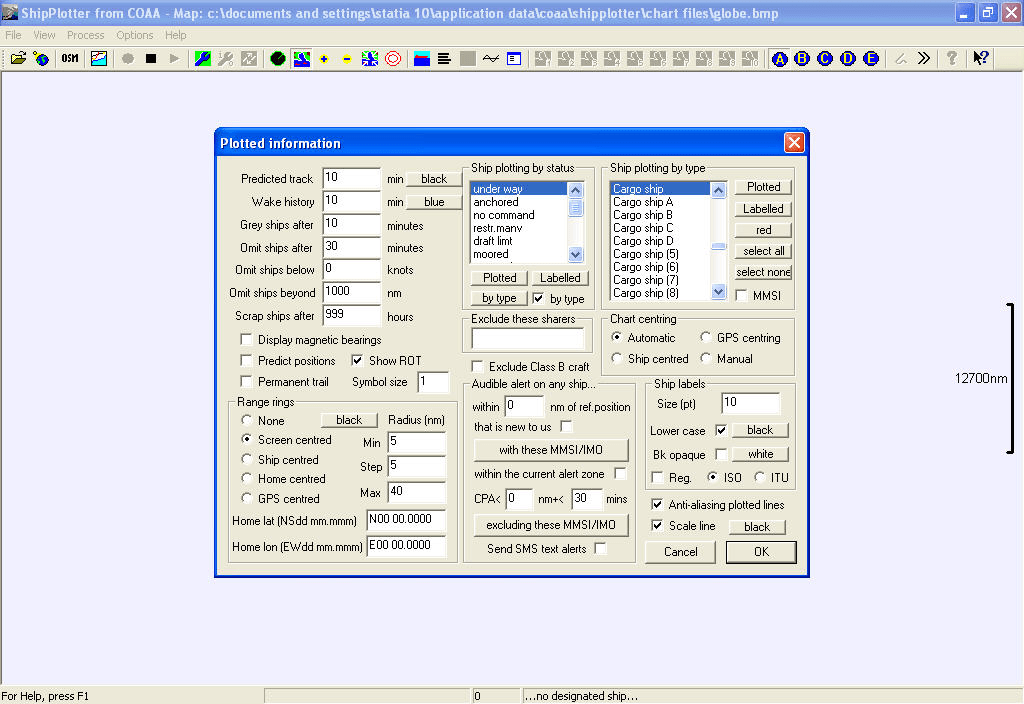Click the black radar circle icon
Screen dimensions: 1024x704
click(x=278, y=59)
